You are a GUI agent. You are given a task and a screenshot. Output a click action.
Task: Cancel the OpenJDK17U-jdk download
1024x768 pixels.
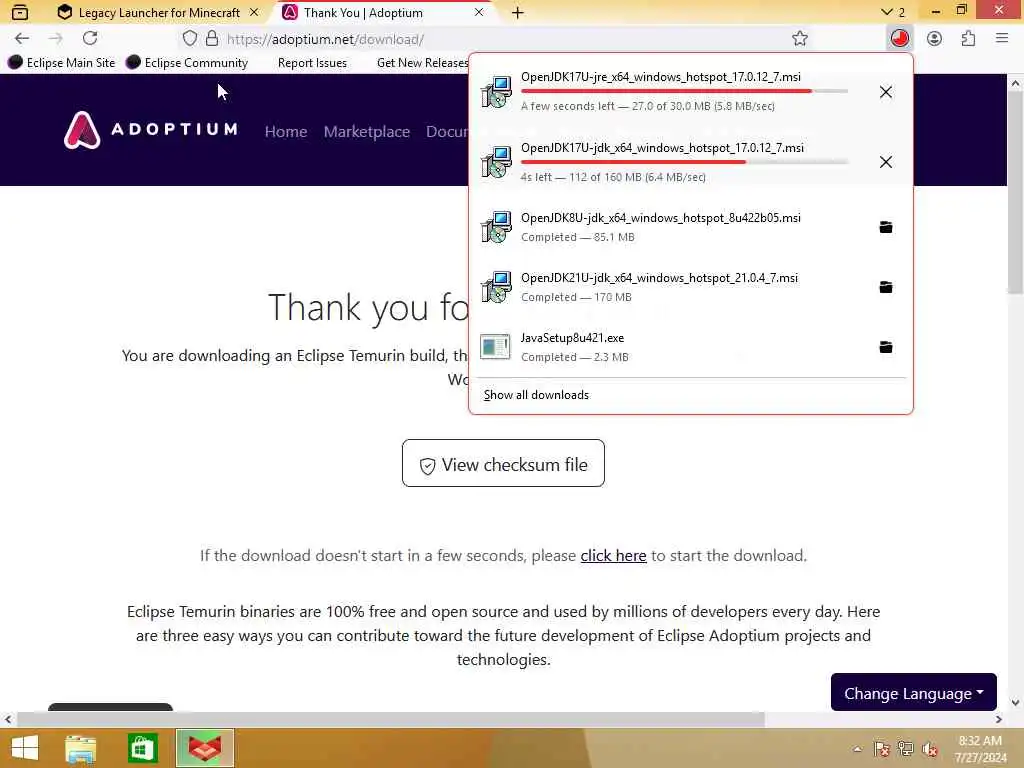[x=886, y=162]
